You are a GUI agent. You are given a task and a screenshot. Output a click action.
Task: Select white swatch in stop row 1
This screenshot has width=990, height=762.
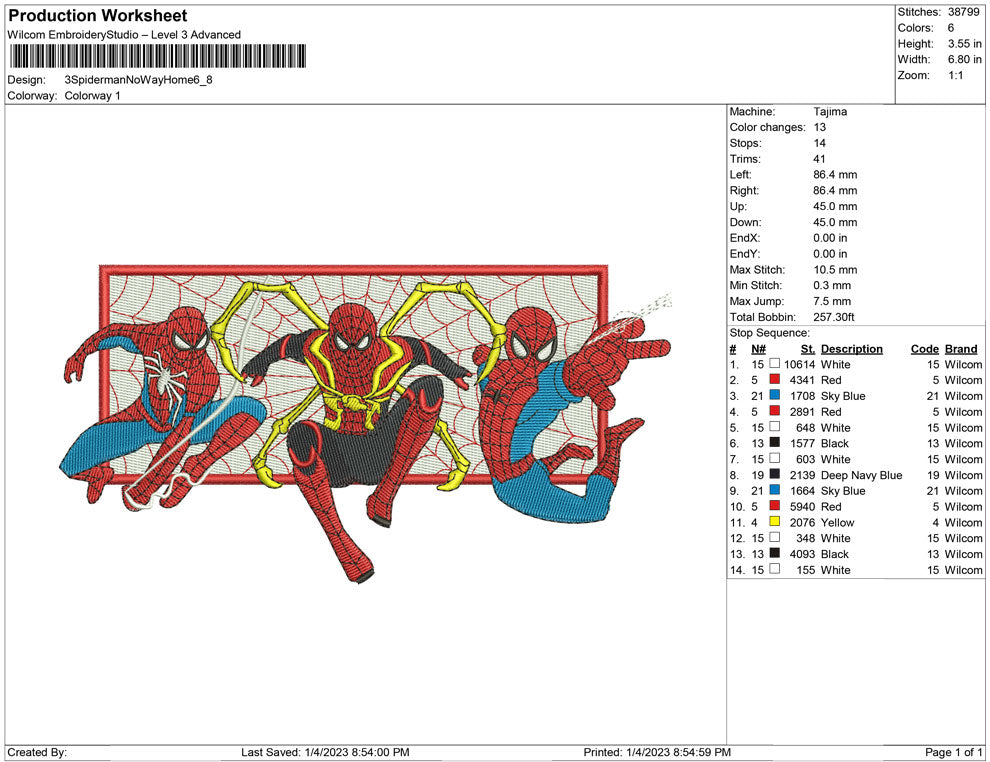(x=775, y=364)
